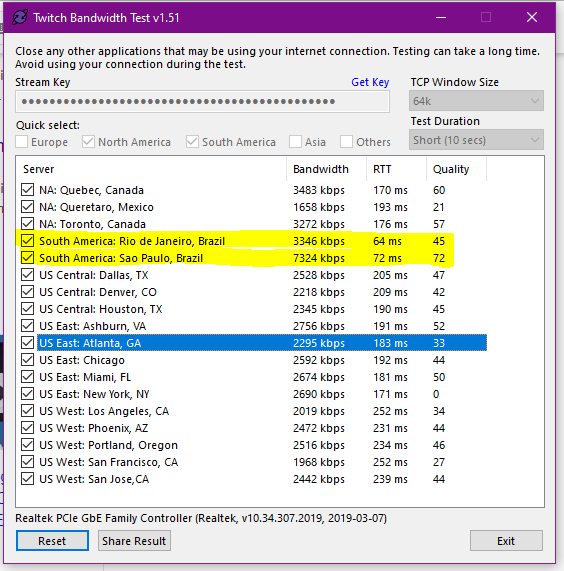Viewport: 564px width, 571px height.
Task: Click the 2442 kbps bandwidth value
Action: (319, 479)
